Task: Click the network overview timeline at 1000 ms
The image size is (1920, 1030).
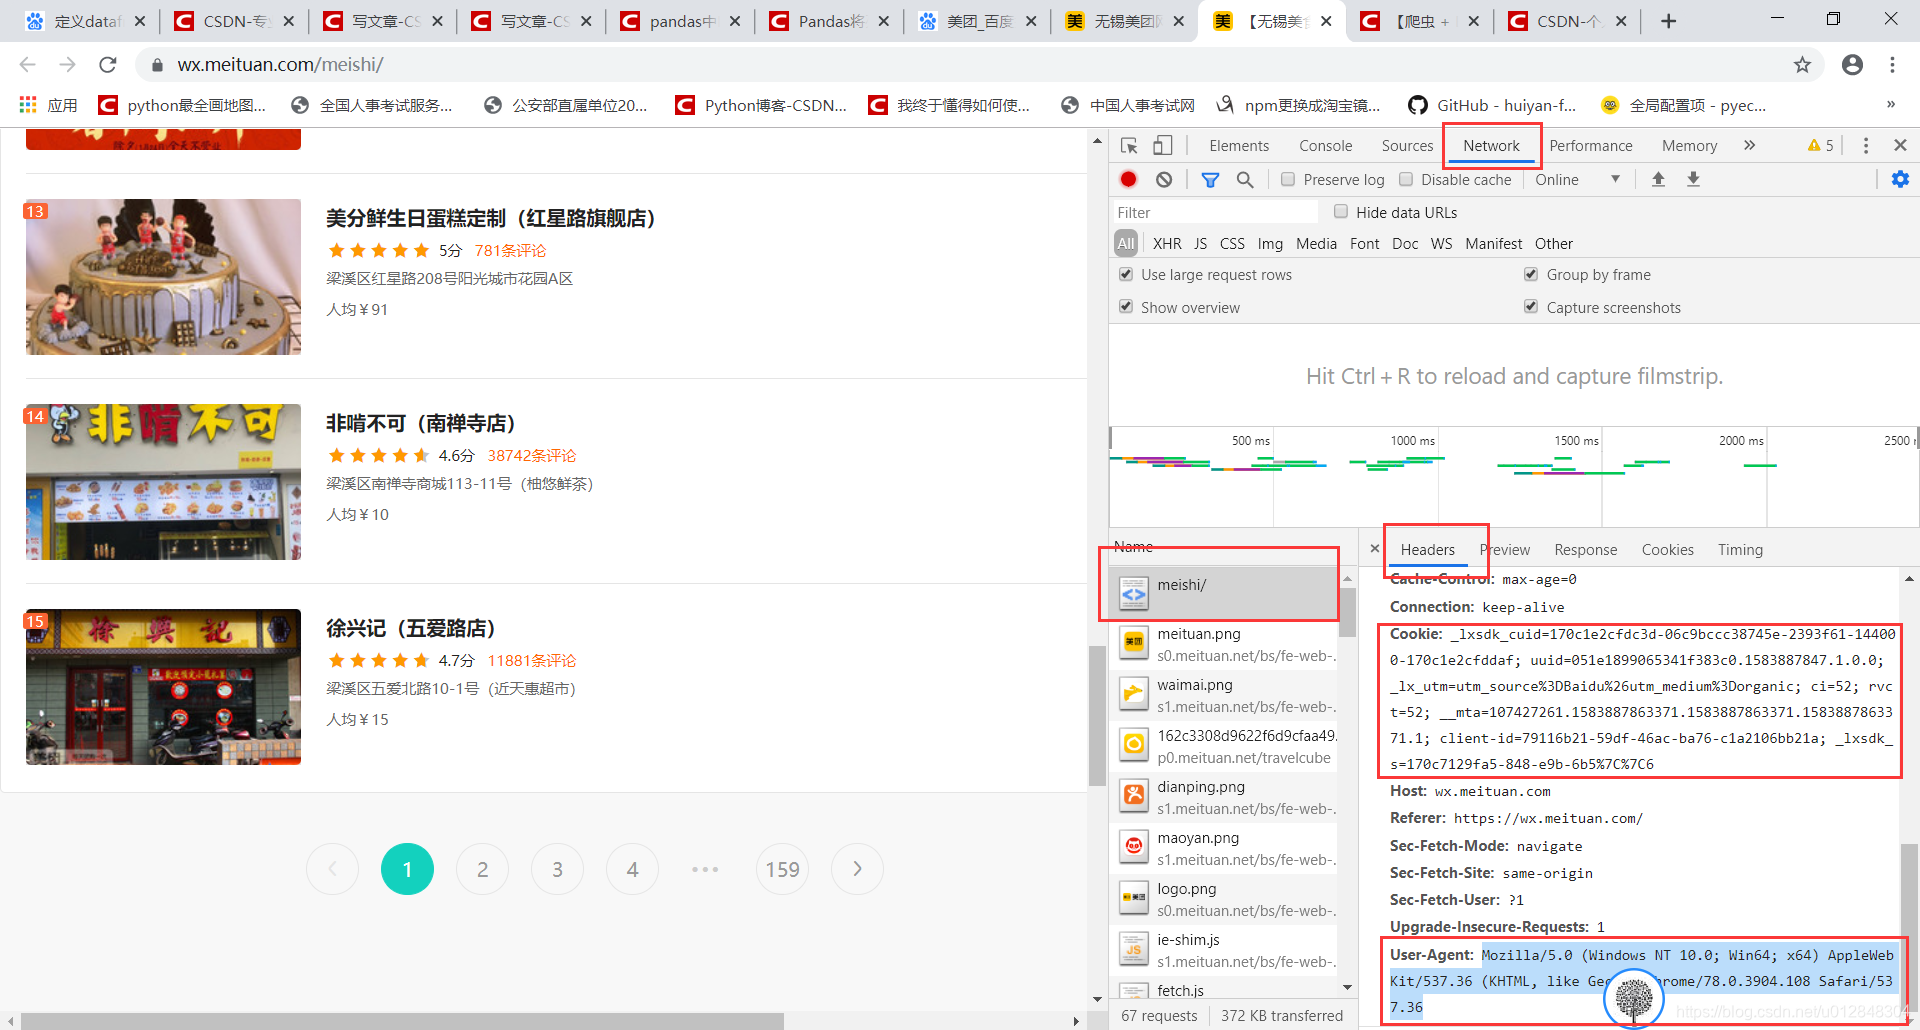Action: 1412,440
